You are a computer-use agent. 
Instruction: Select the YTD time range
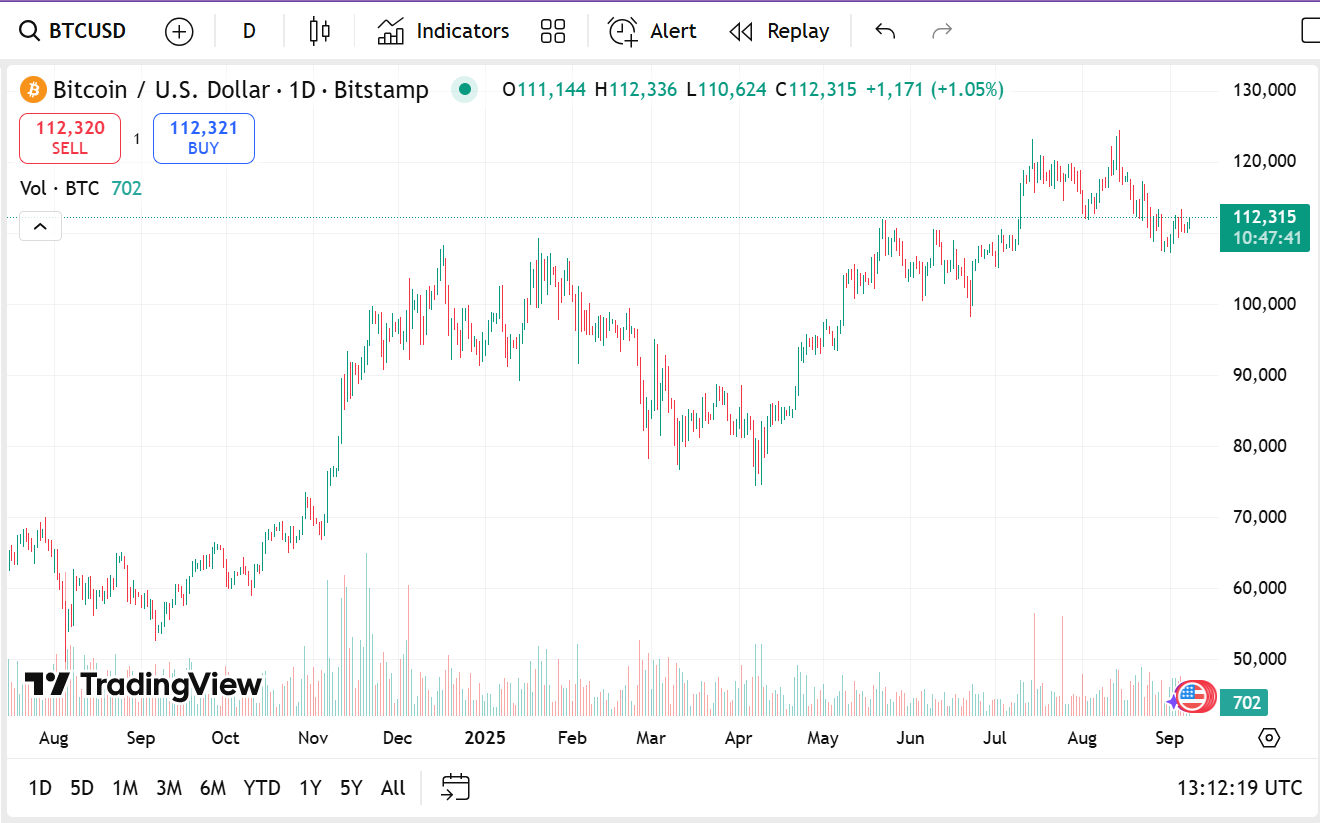pos(262,788)
